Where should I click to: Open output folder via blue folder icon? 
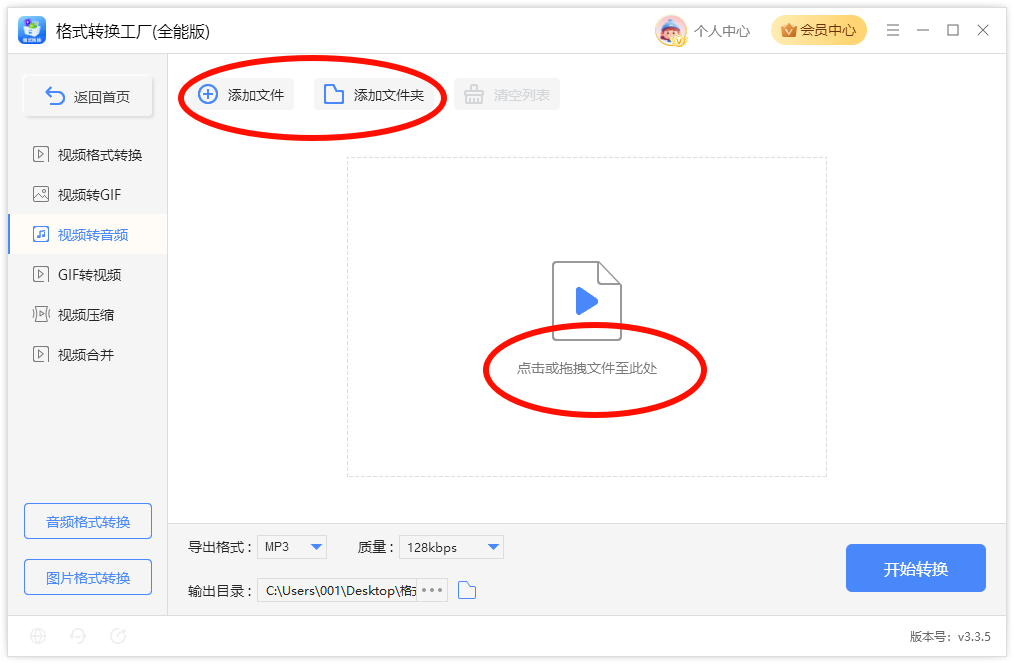467,590
